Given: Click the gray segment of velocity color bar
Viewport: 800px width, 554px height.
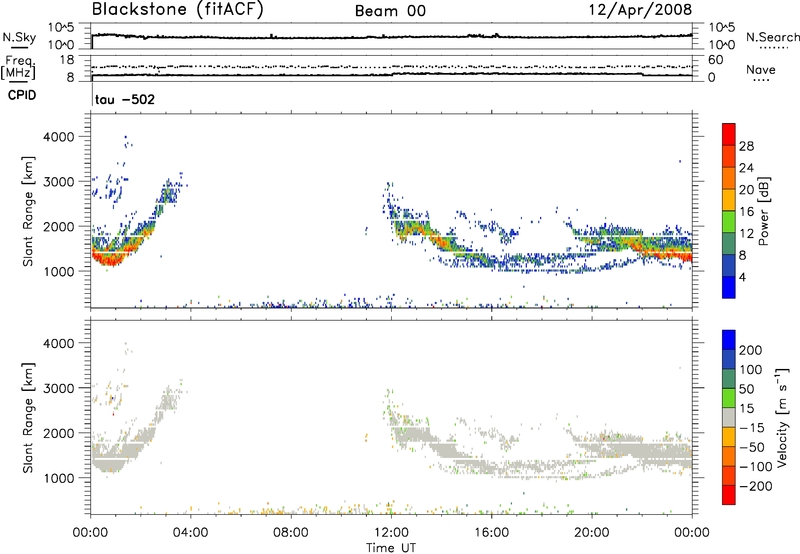Looking at the screenshot, I should point(729,417).
